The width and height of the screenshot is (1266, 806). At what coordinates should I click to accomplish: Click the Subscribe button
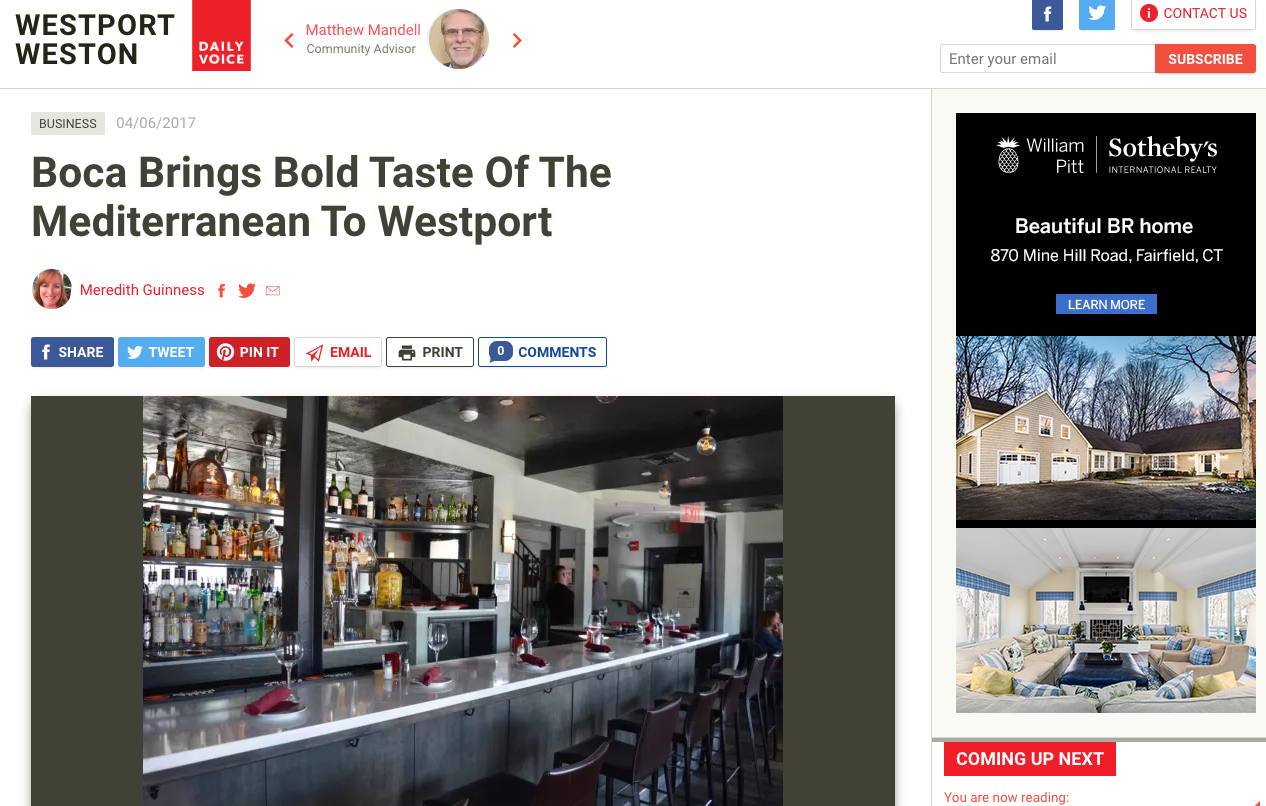point(1205,59)
